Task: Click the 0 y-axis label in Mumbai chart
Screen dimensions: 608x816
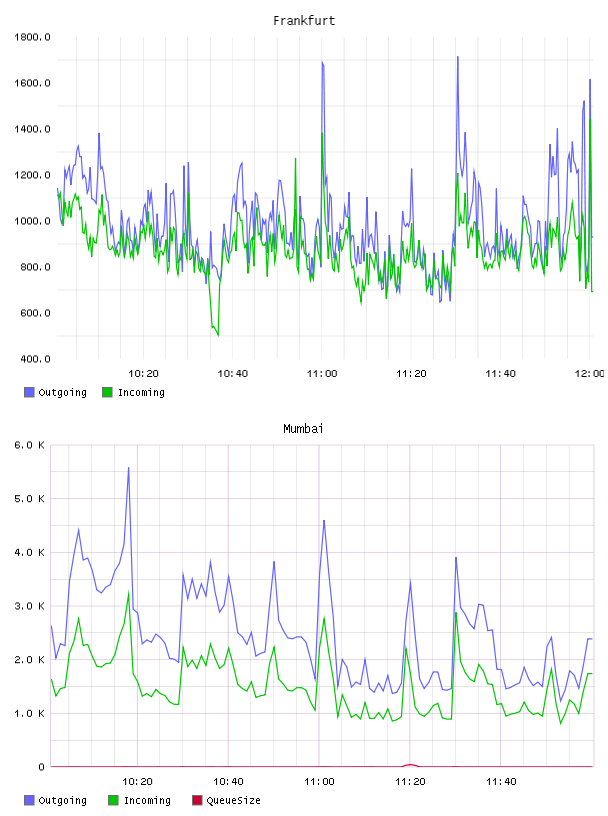Action: tap(41, 767)
